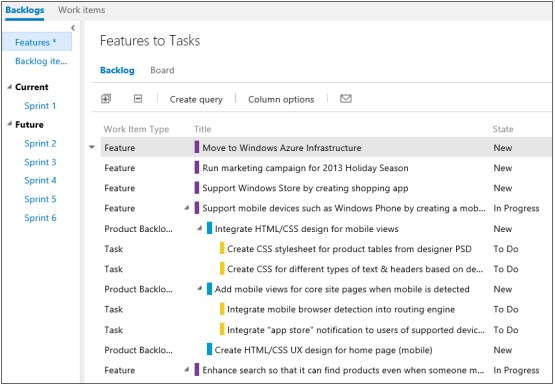Open Column options

pyautogui.click(x=281, y=99)
